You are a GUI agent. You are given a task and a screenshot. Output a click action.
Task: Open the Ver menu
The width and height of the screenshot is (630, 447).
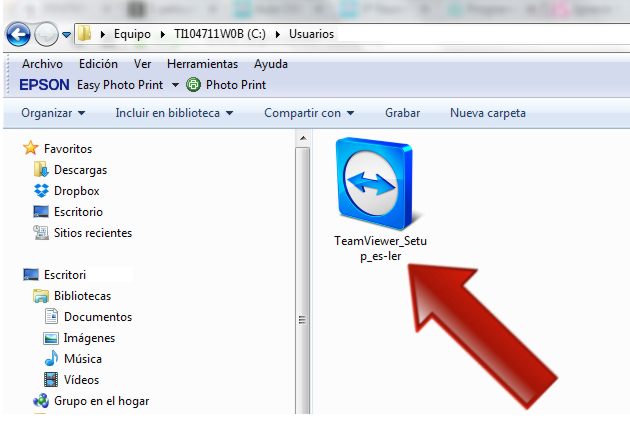[x=142, y=64]
